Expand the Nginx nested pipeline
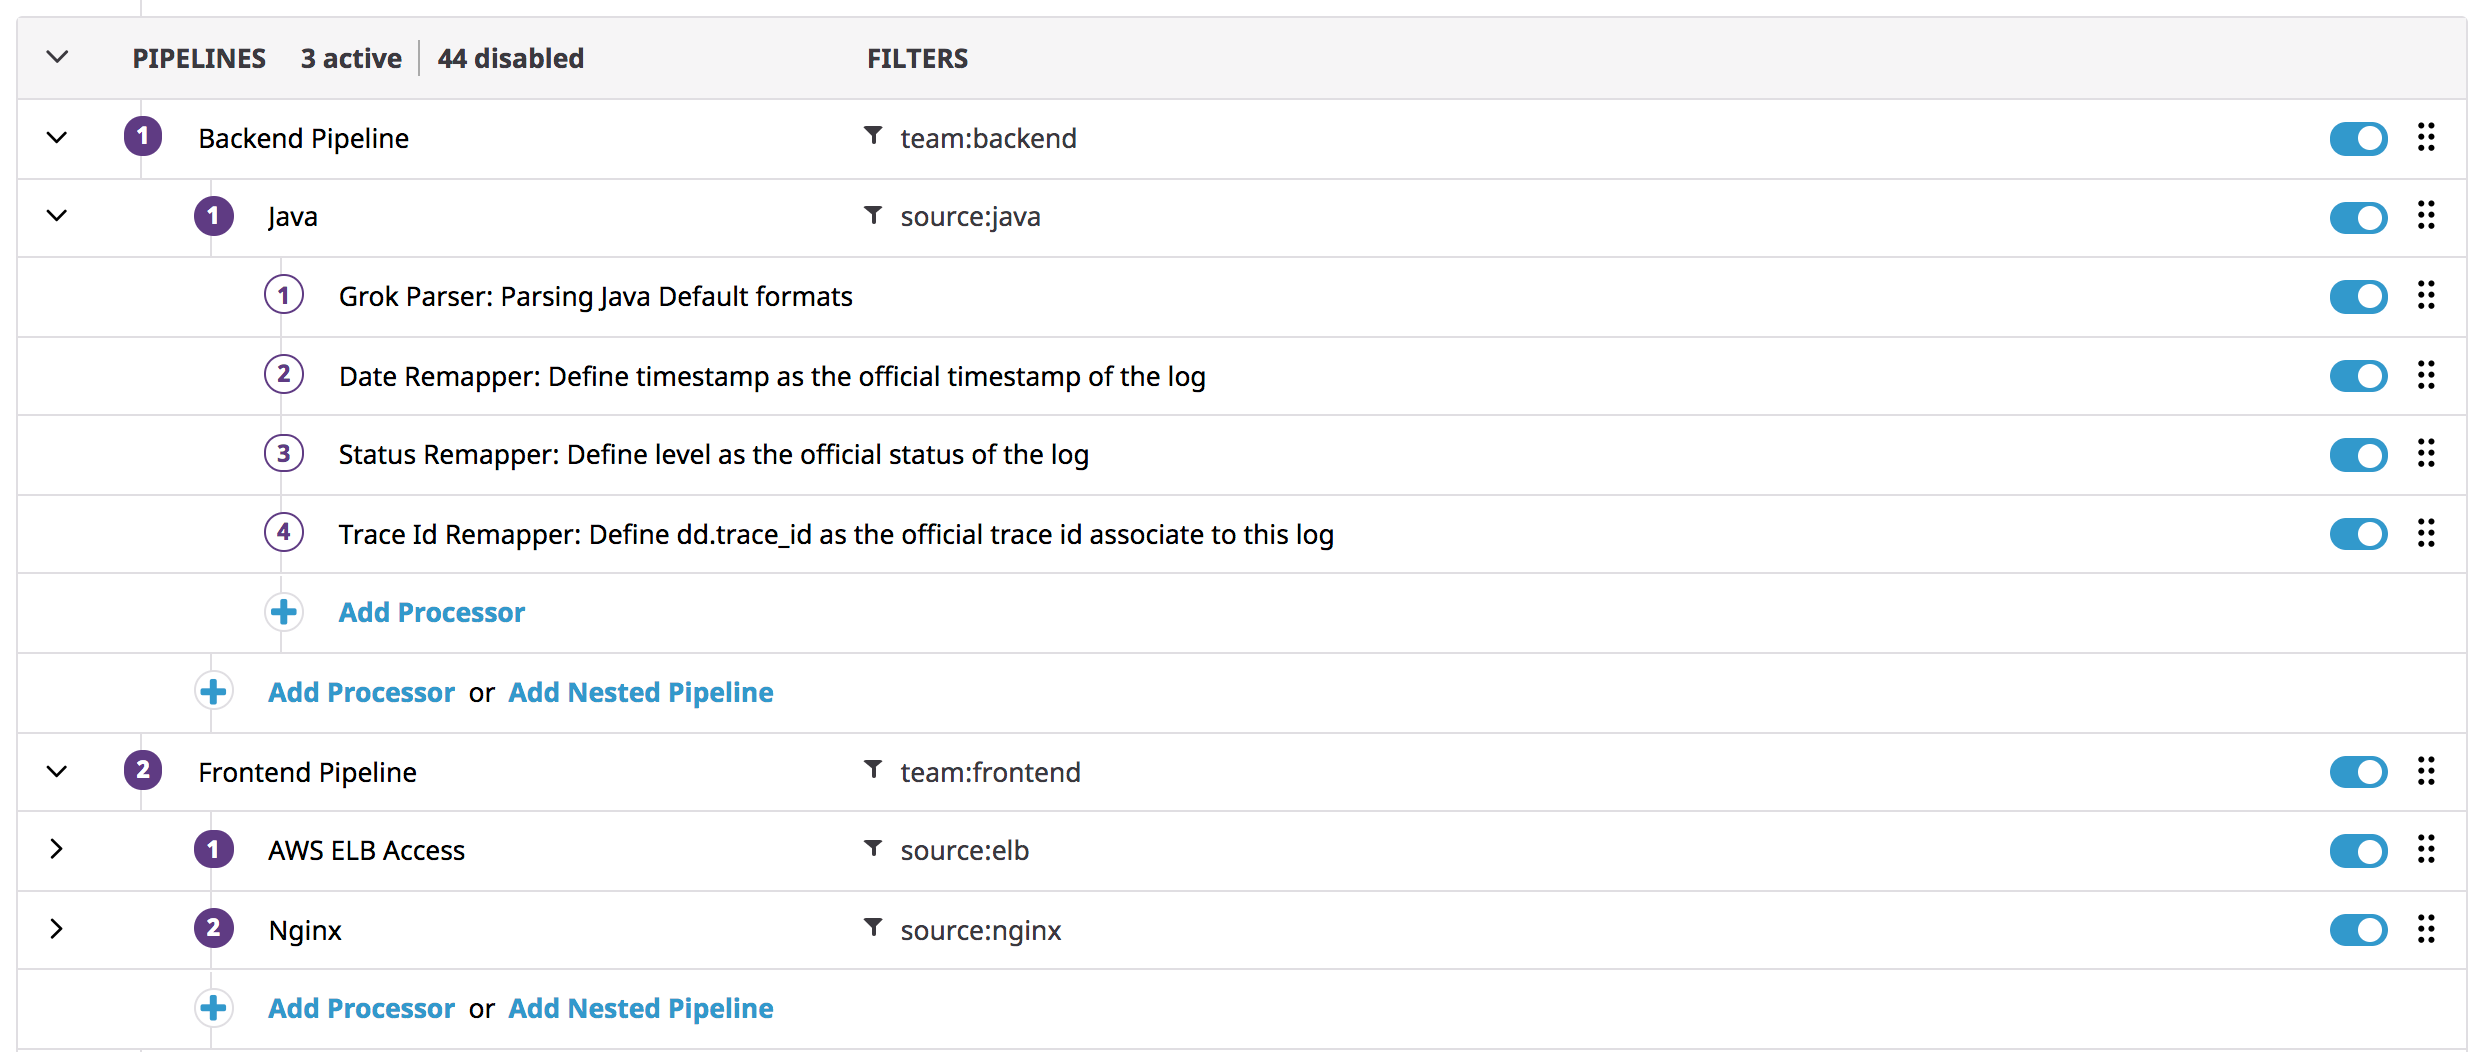The height and width of the screenshot is (1052, 2482). 57,929
